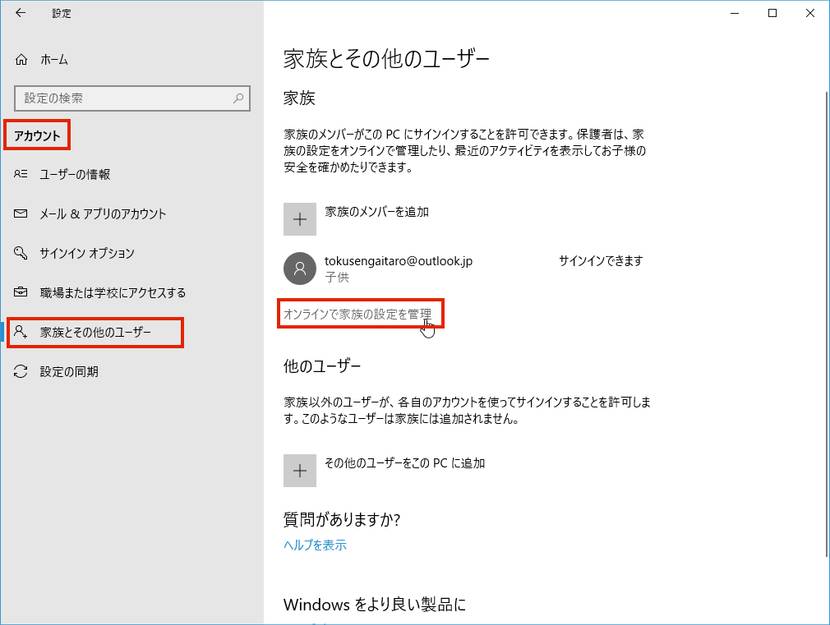Click plus icon to add family member
The height and width of the screenshot is (625, 830).
300,219
